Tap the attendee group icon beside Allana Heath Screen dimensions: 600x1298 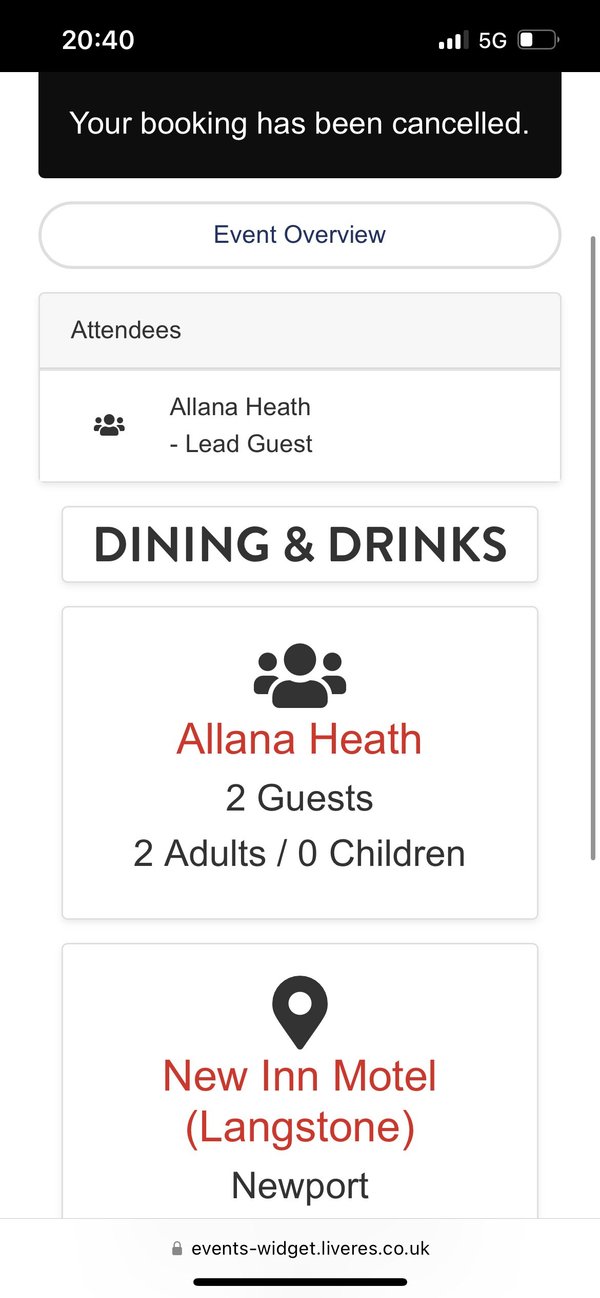click(x=109, y=425)
